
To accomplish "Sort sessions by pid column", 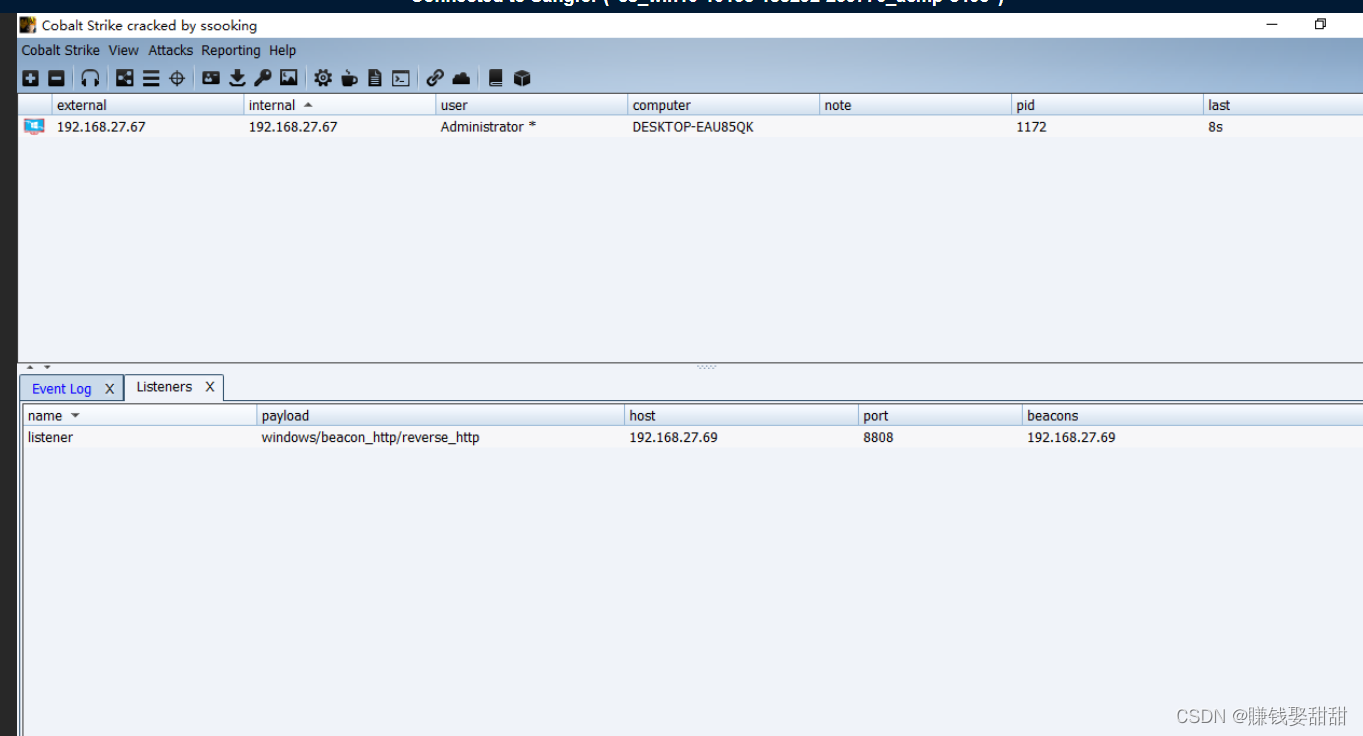I will click(1108, 105).
